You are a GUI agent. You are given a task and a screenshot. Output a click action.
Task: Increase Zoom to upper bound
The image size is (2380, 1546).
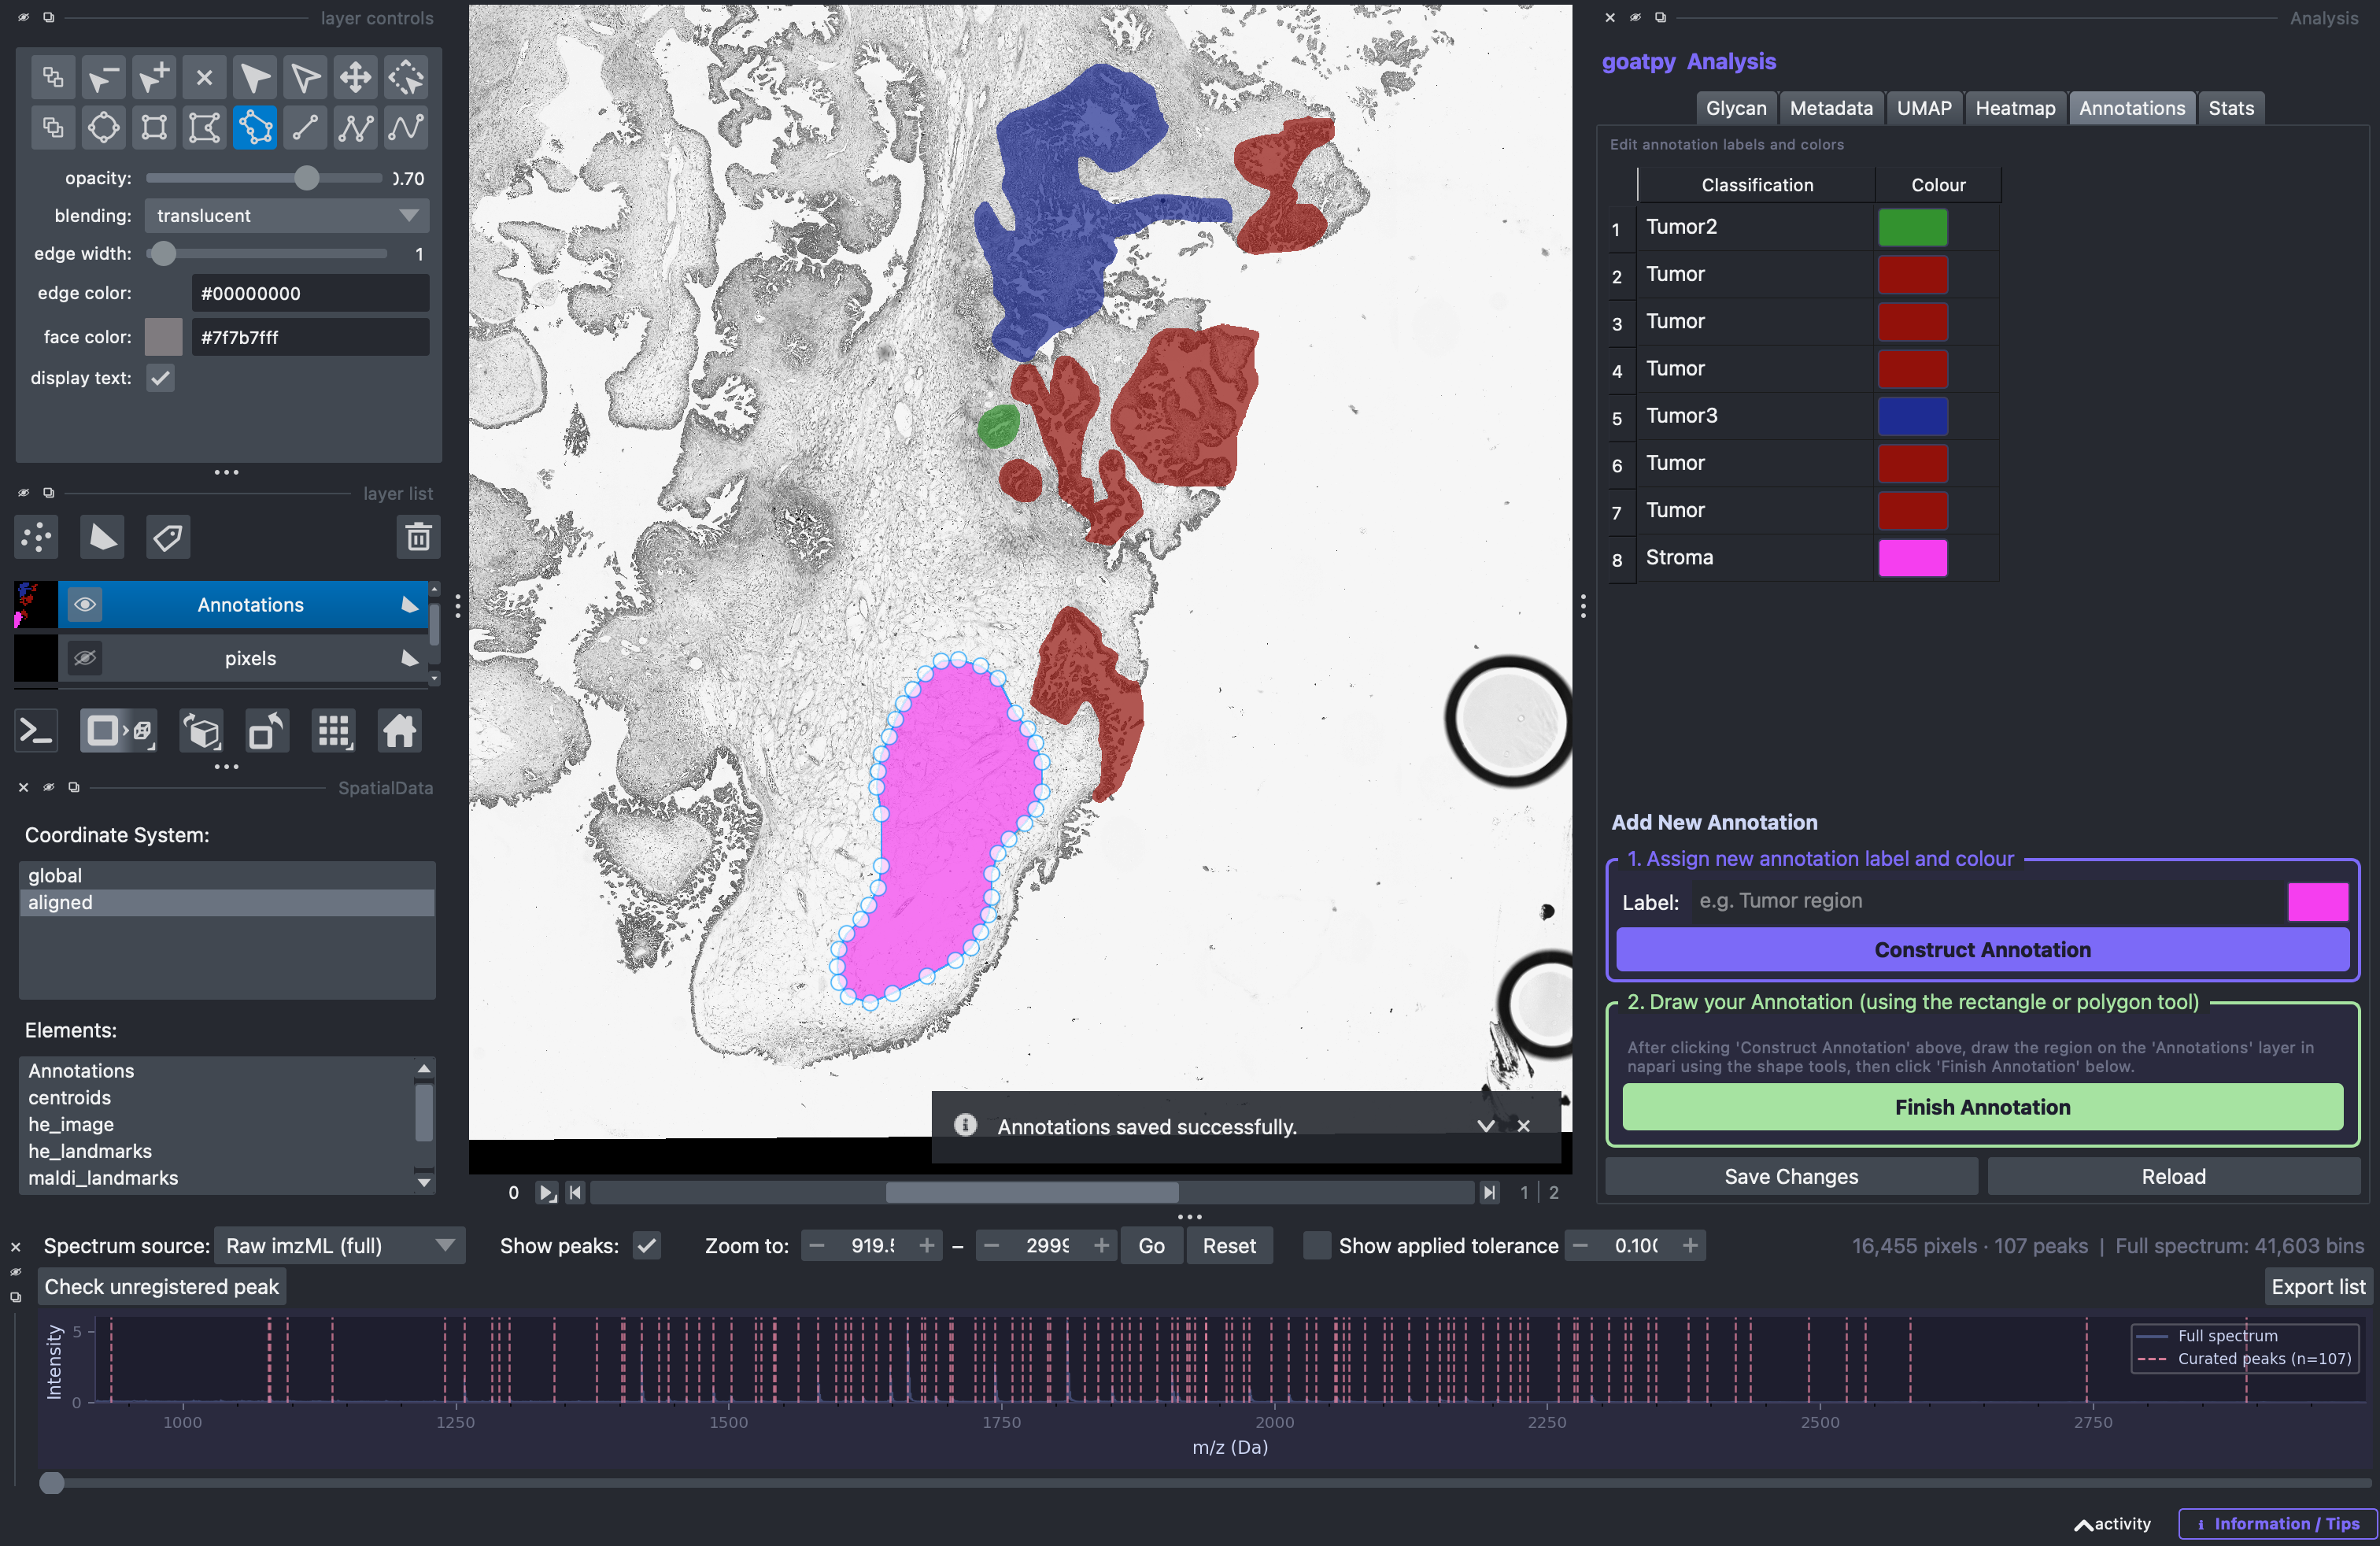tap(1101, 1246)
